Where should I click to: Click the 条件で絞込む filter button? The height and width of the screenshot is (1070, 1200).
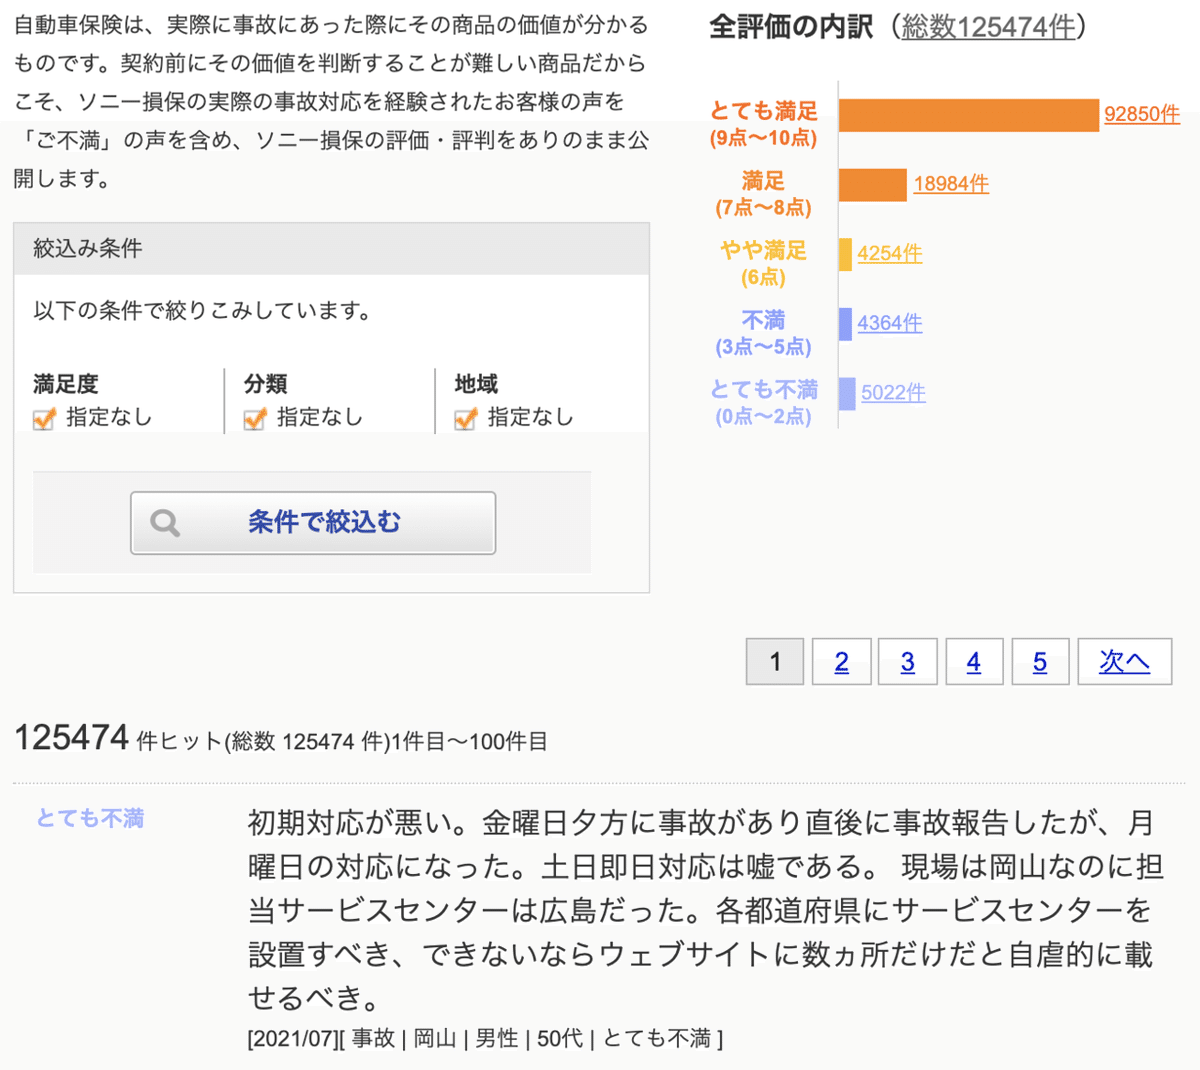pos(313,523)
